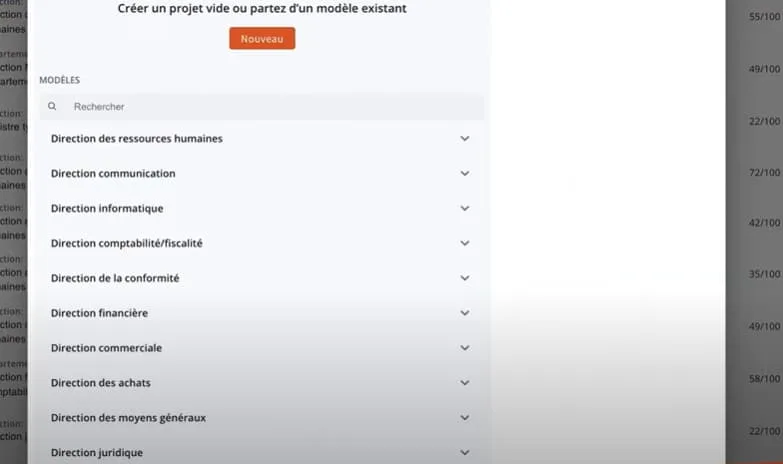Expand Direction des moyens généraux chevron
Screen dimensions: 783x464
pos(465,418)
